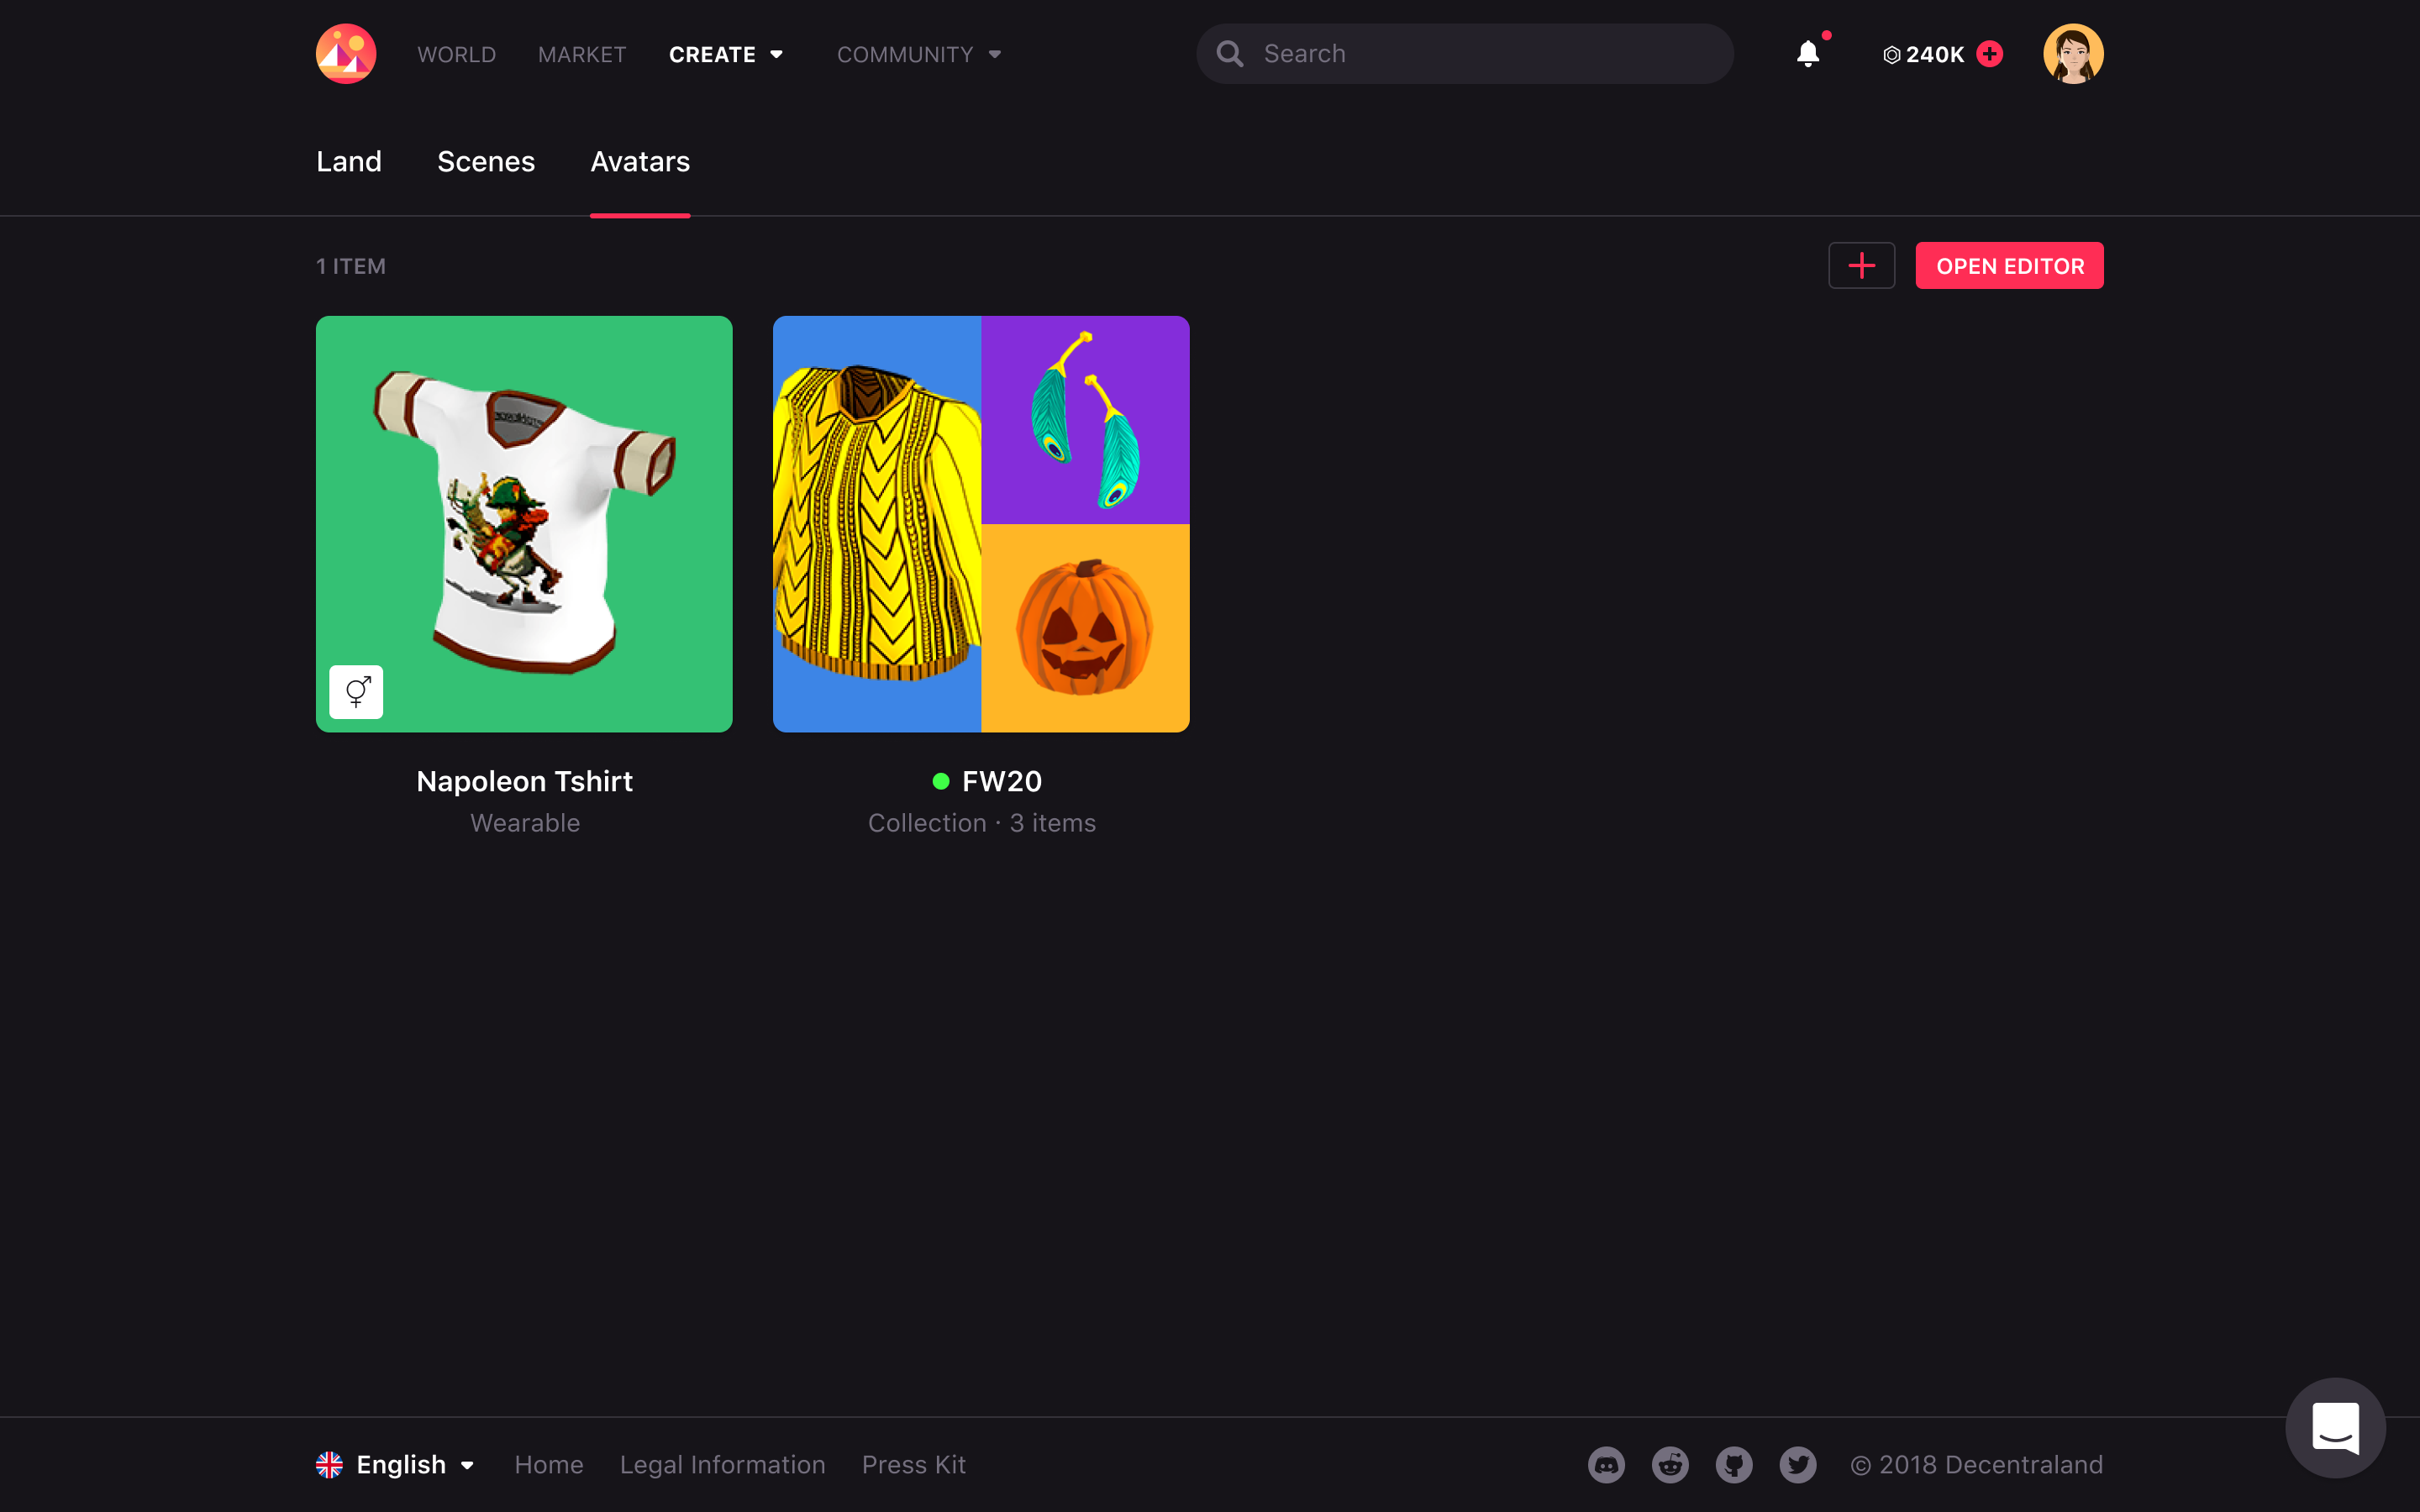Open the Legal Information link

click(x=722, y=1464)
